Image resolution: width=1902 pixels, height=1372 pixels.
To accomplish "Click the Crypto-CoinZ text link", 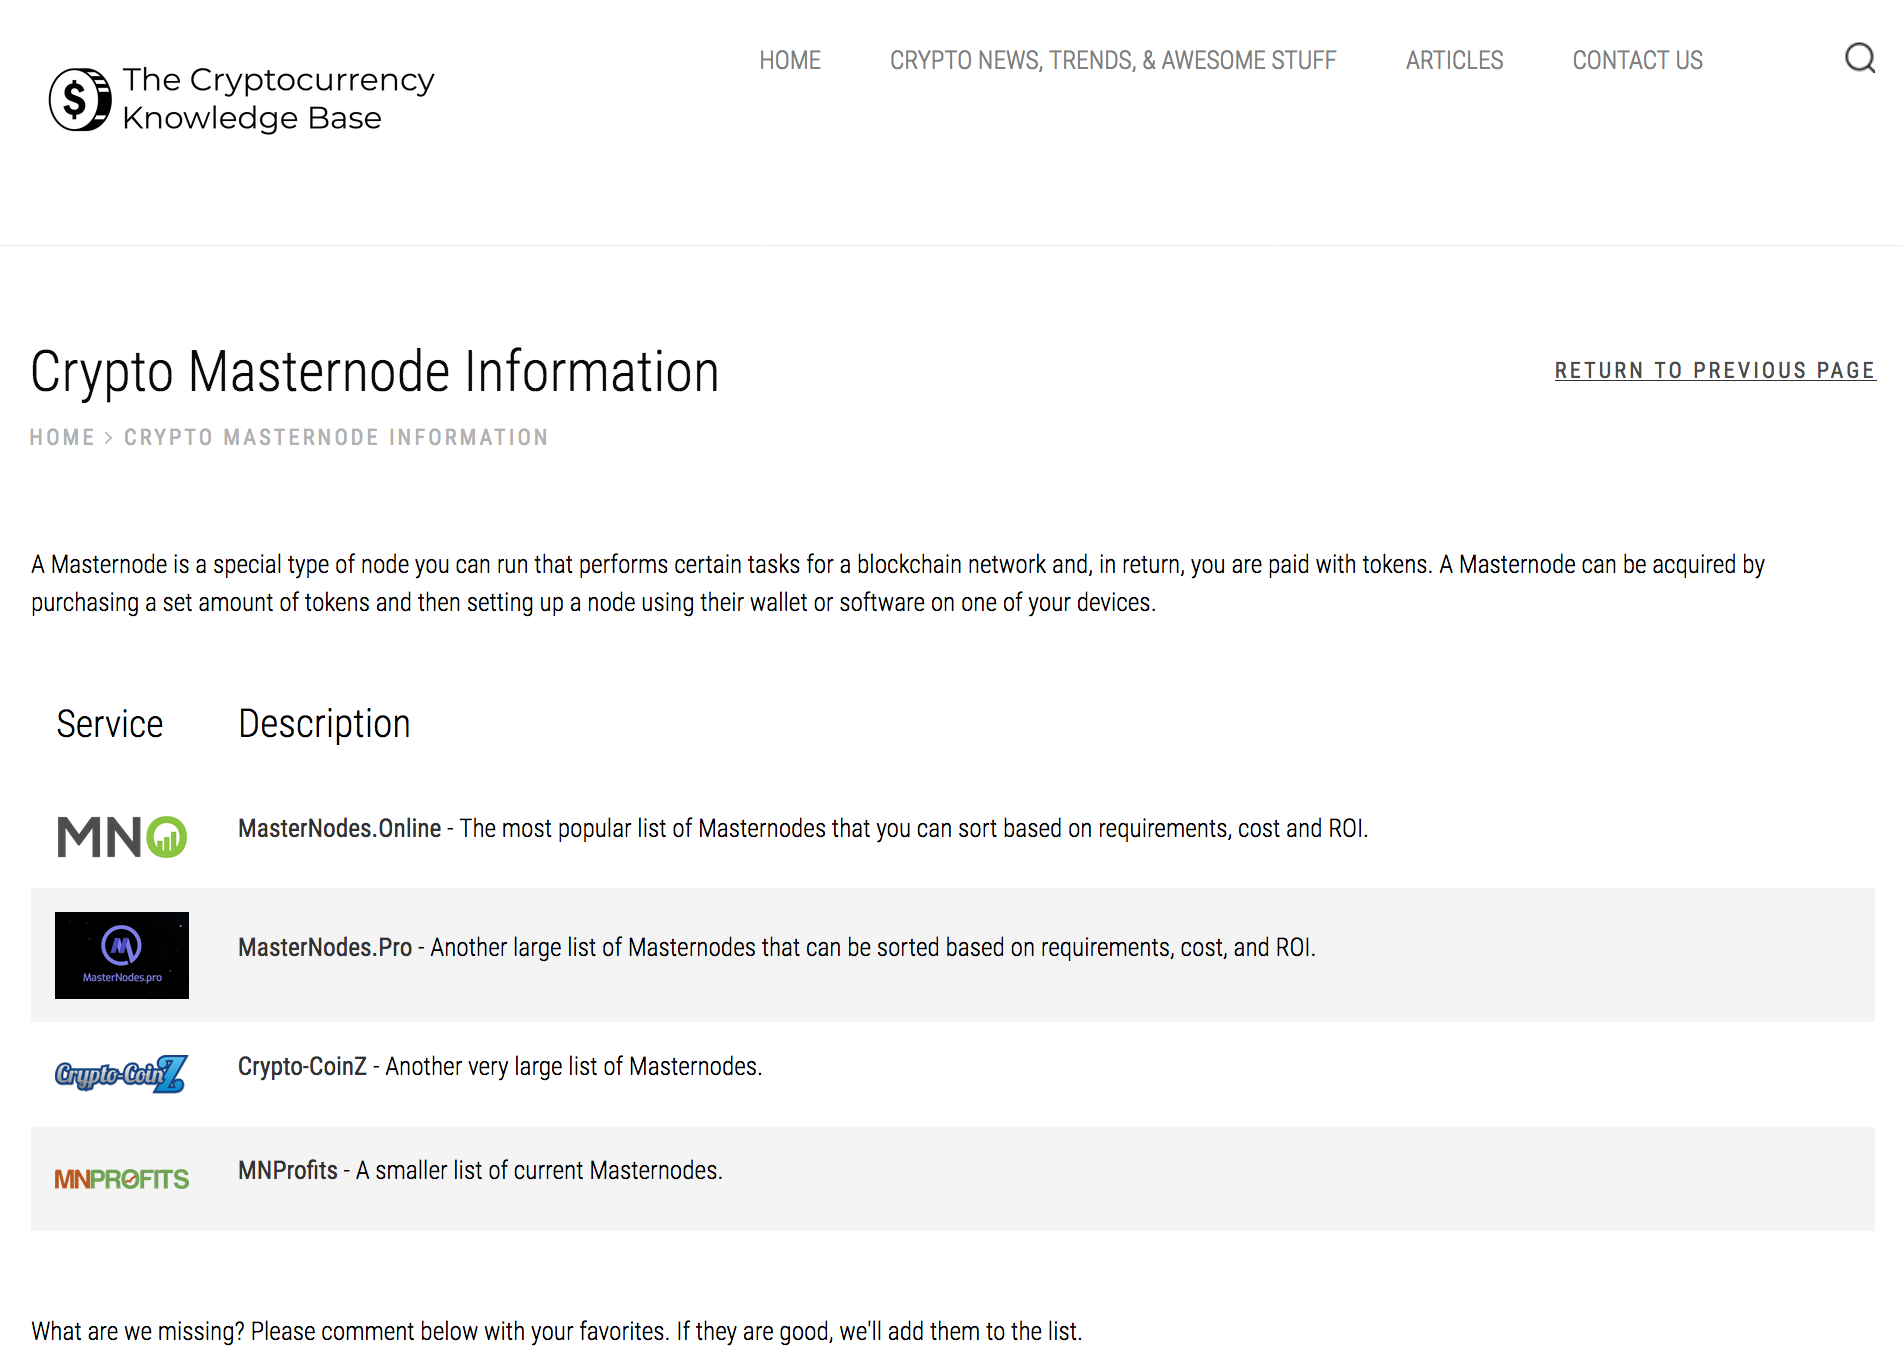I will (302, 1066).
